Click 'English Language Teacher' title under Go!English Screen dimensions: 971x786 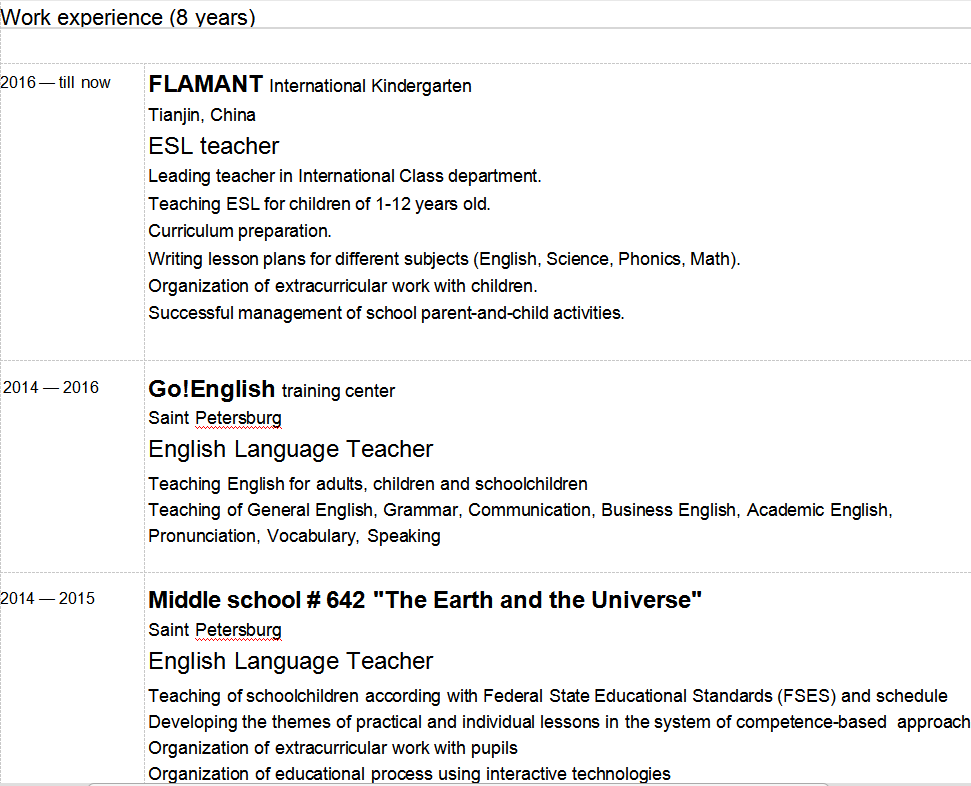tap(290, 449)
